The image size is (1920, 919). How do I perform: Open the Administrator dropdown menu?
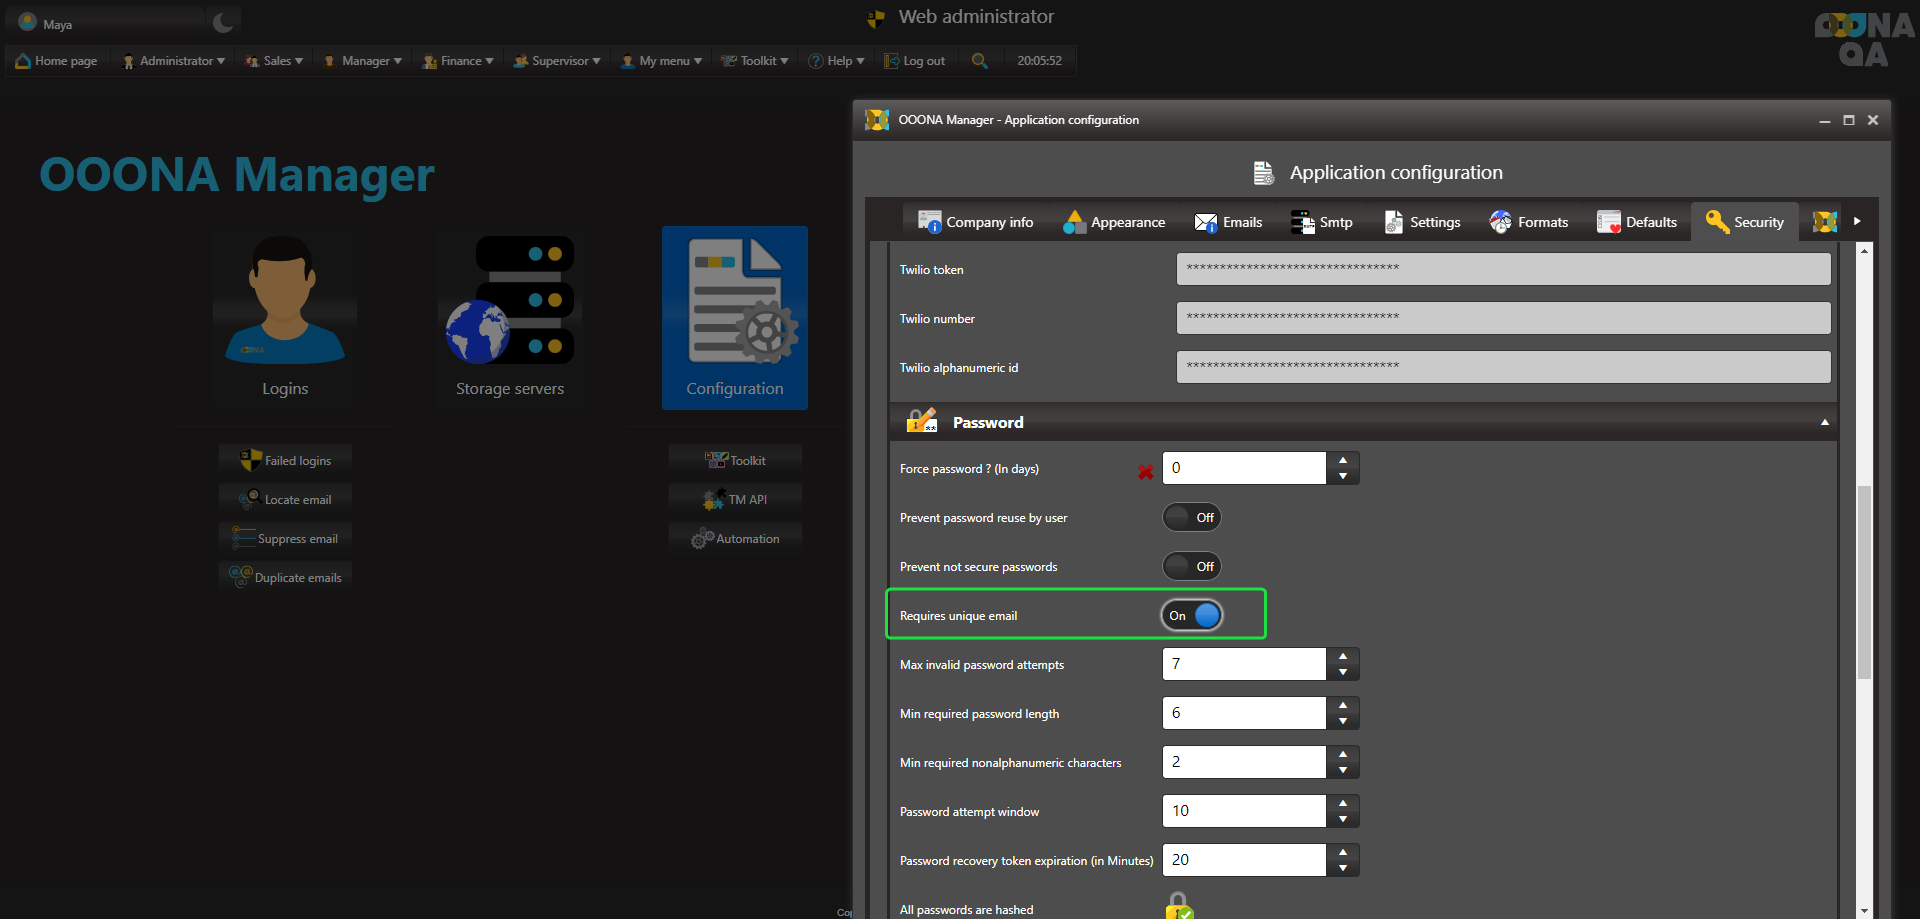tap(174, 61)
